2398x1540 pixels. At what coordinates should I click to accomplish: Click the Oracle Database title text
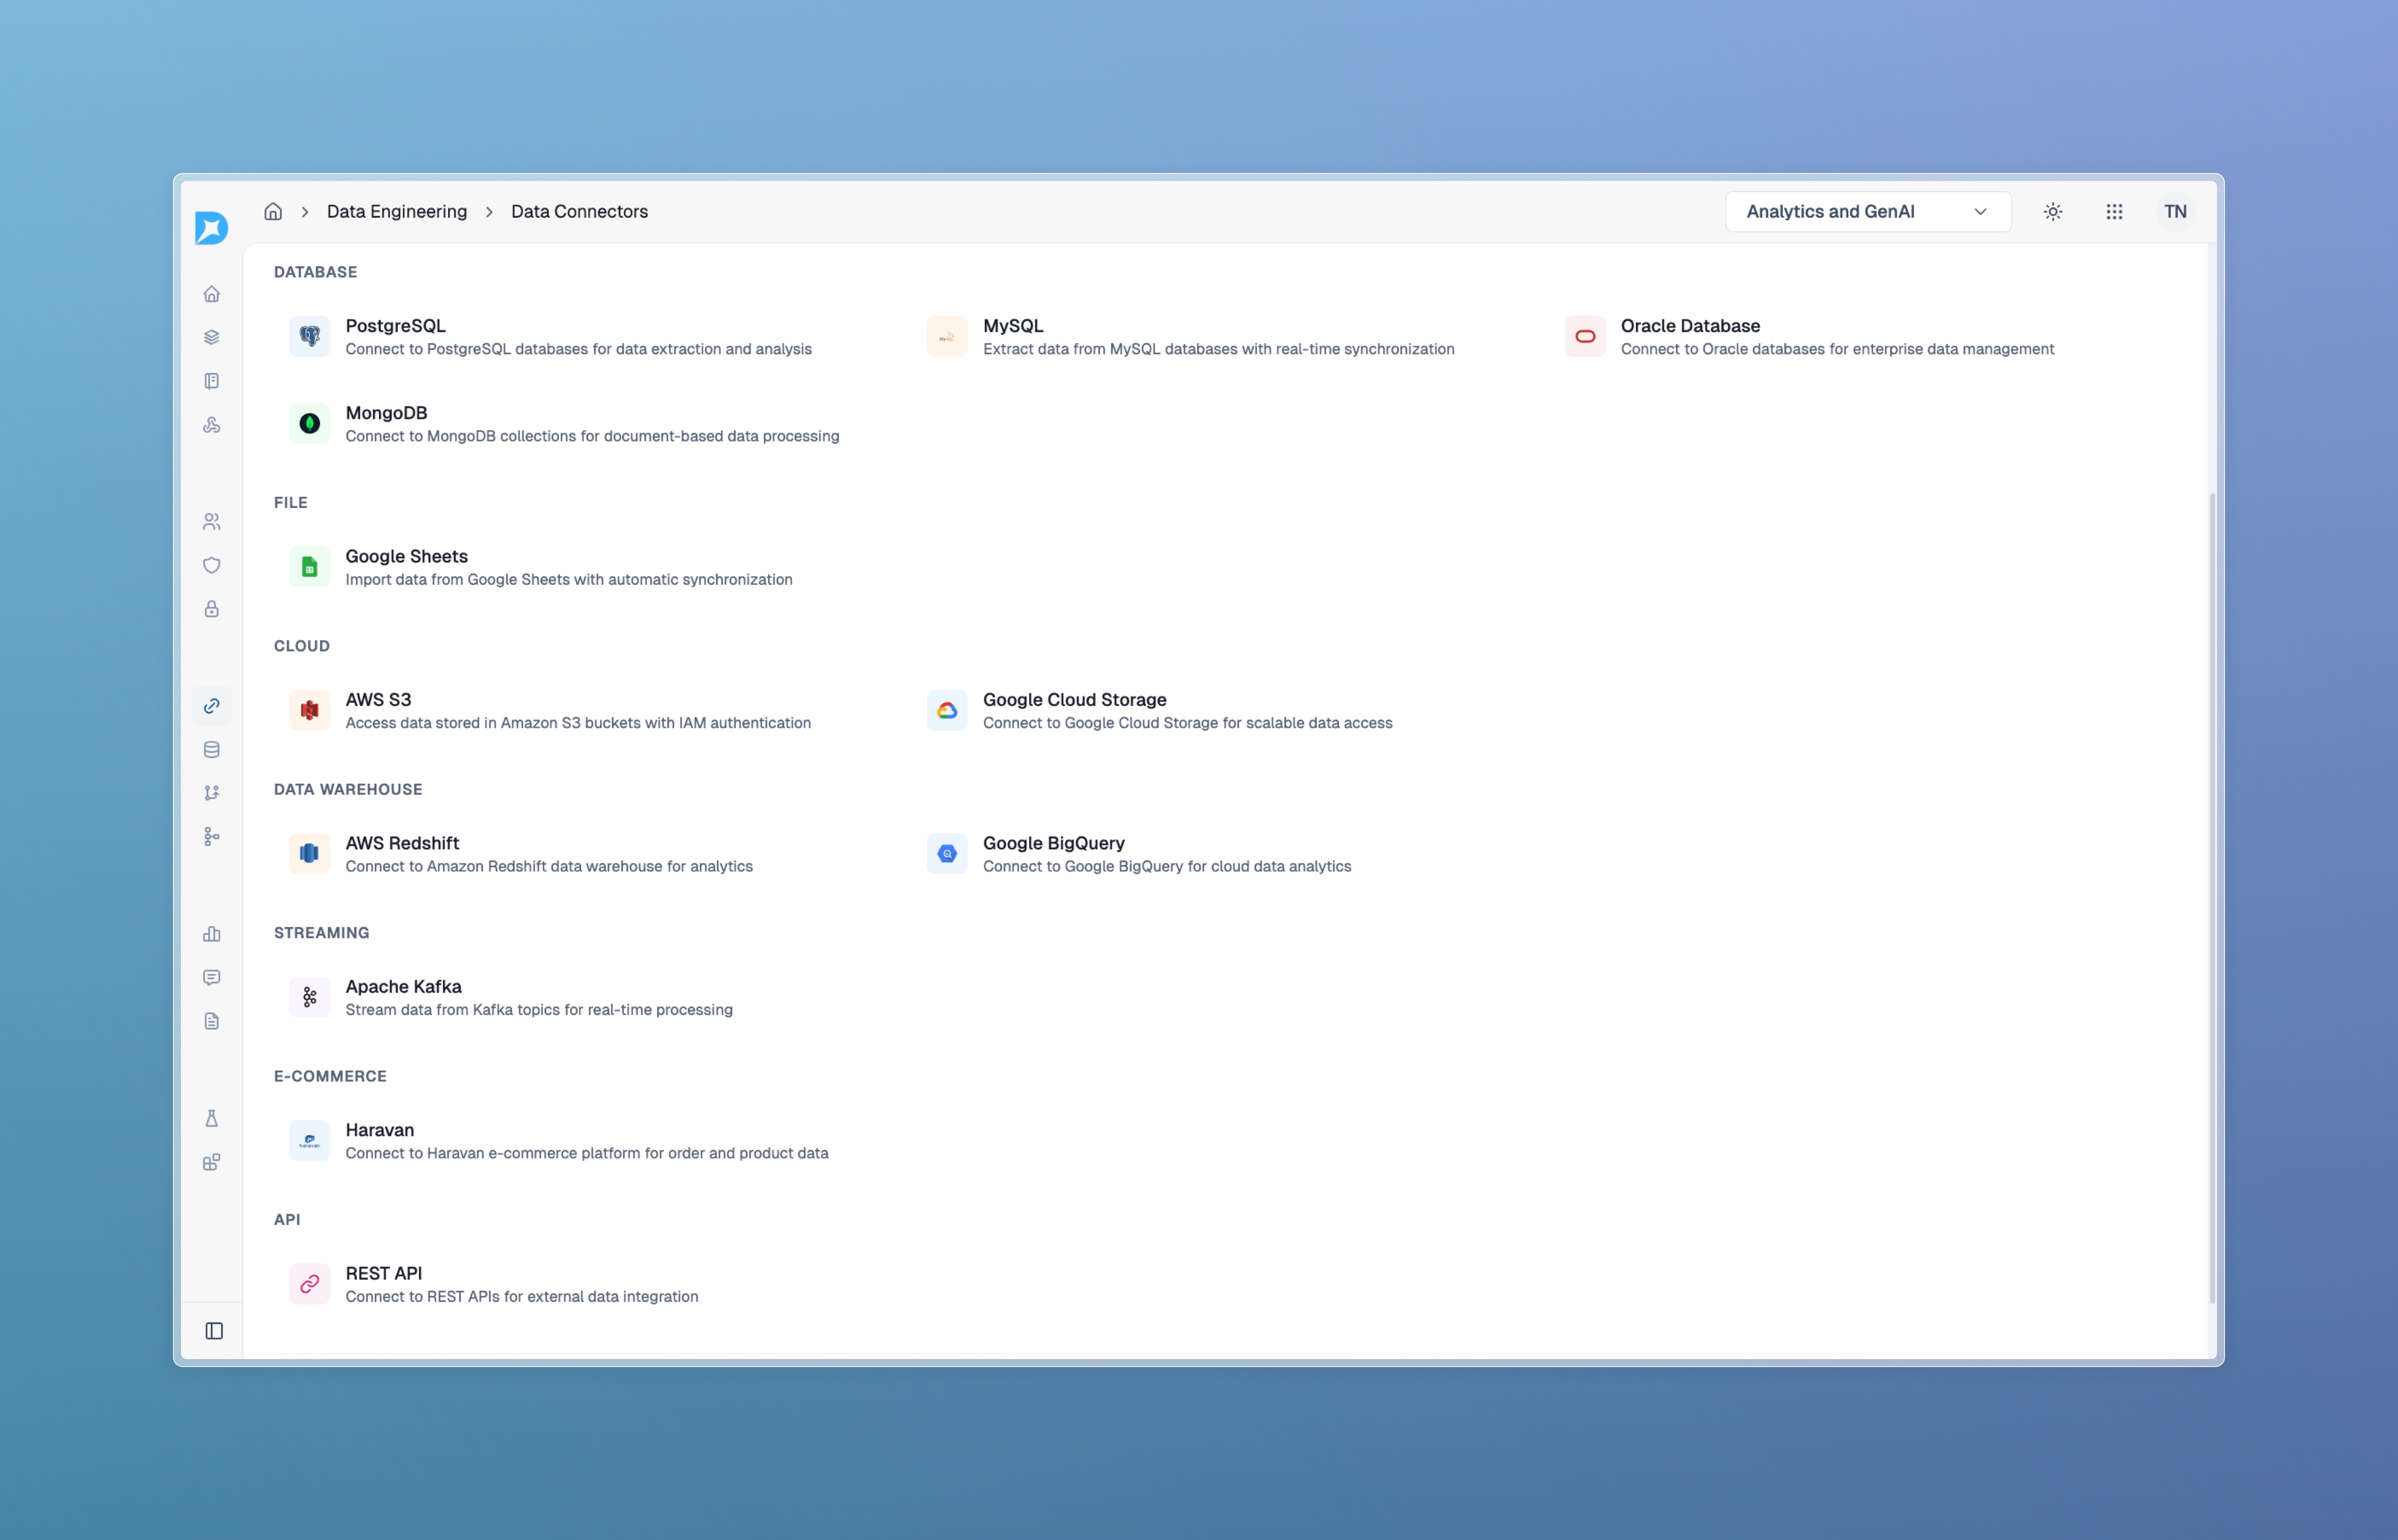click(x=1690, y=326)
